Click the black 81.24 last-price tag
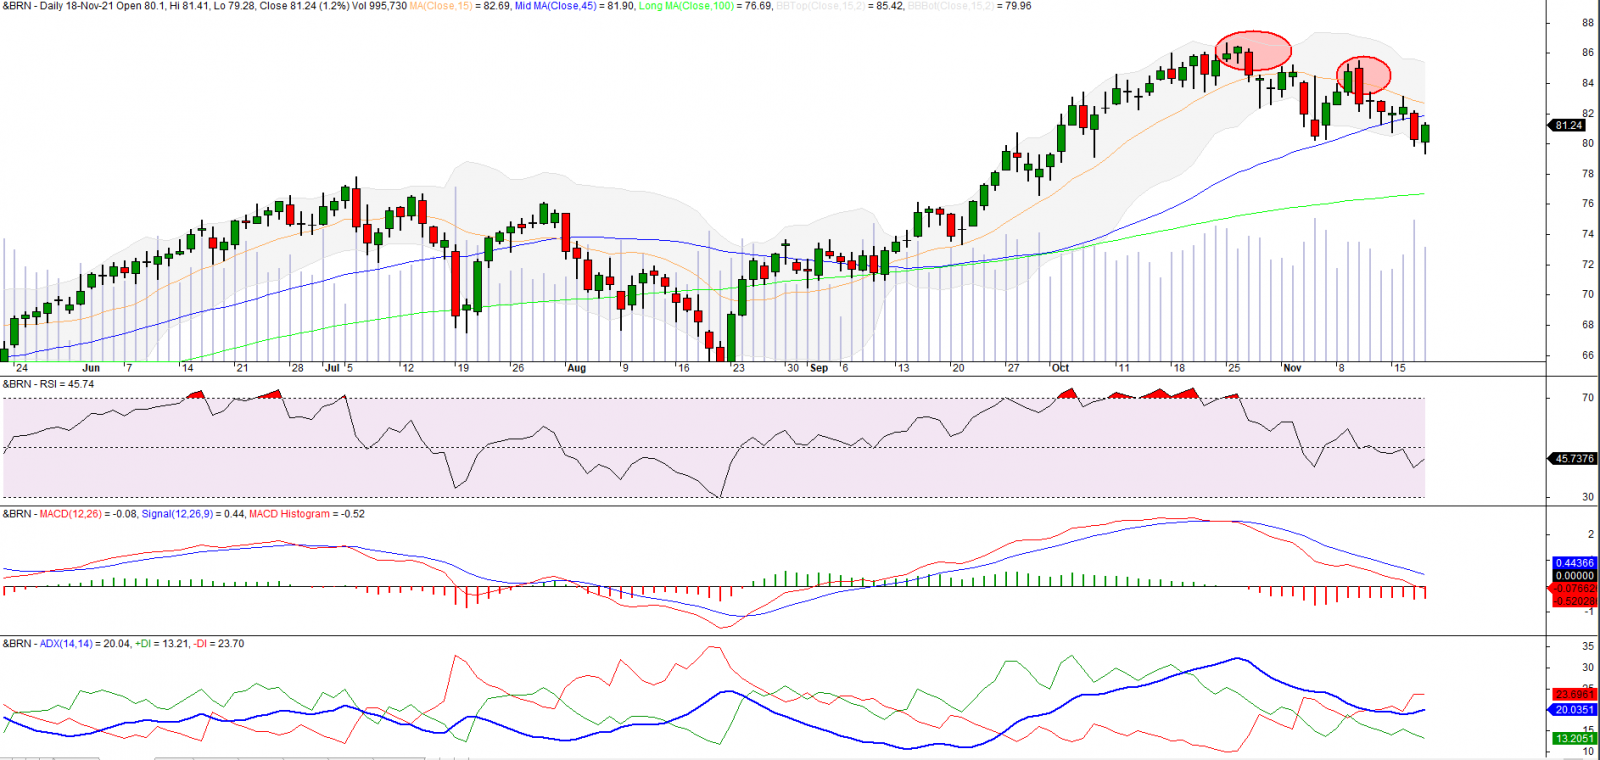 pos(1569,125)
